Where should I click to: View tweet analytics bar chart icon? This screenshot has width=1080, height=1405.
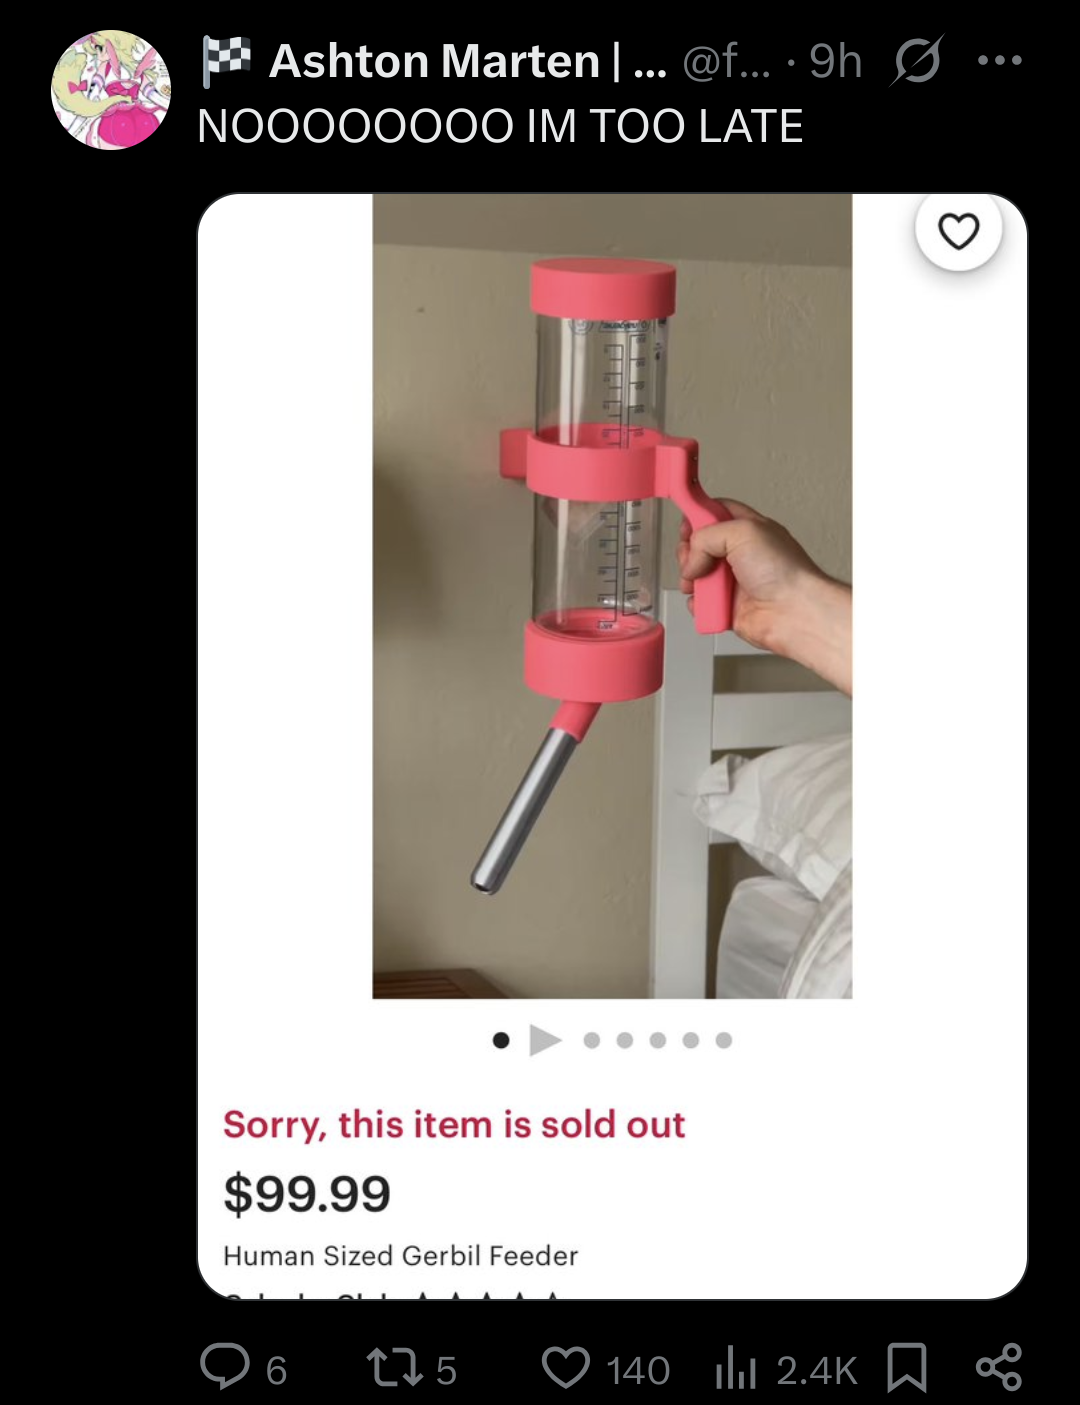(x=735, y=1368)
